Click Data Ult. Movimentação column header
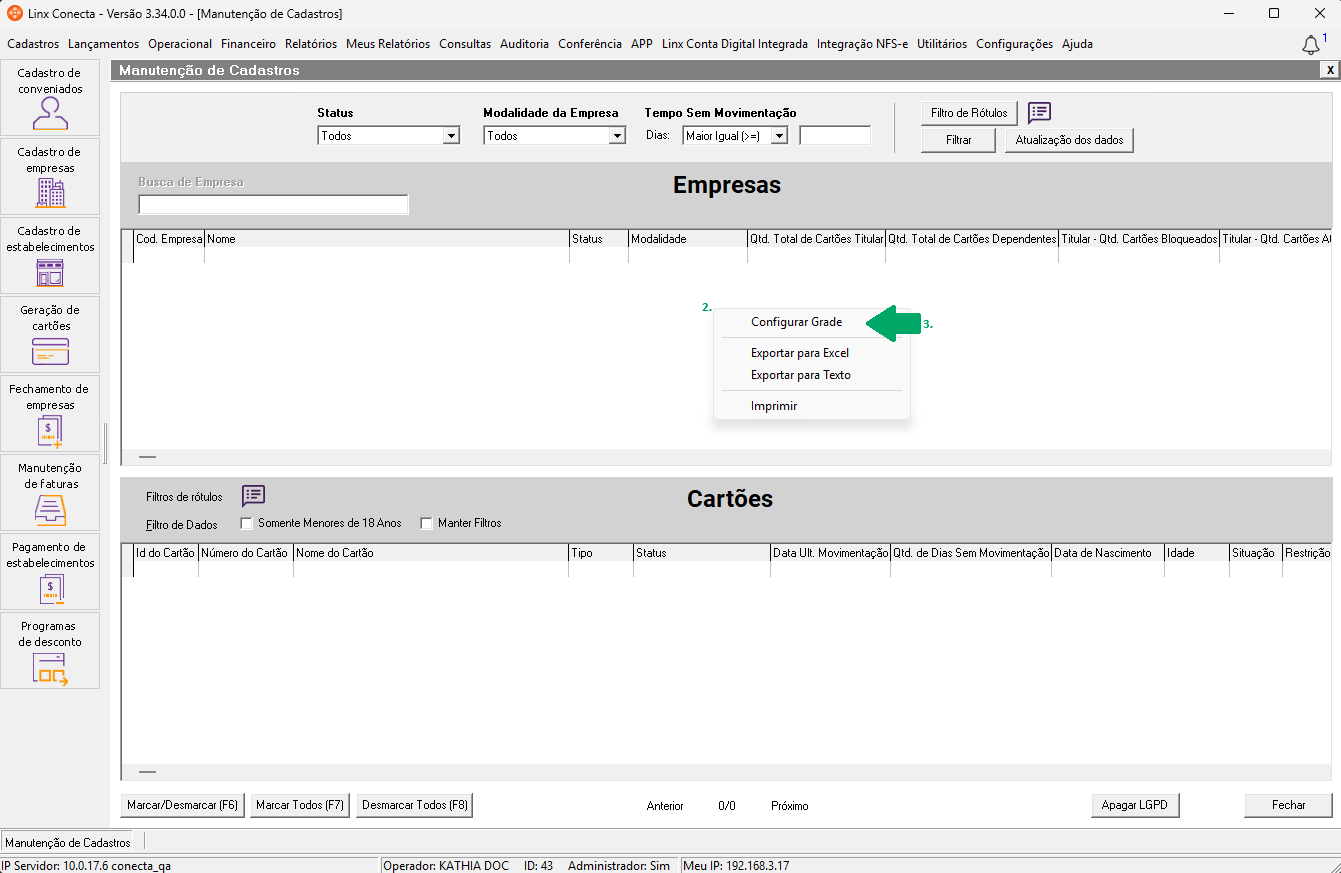The image size is (1341, 873). click(830, 553)
